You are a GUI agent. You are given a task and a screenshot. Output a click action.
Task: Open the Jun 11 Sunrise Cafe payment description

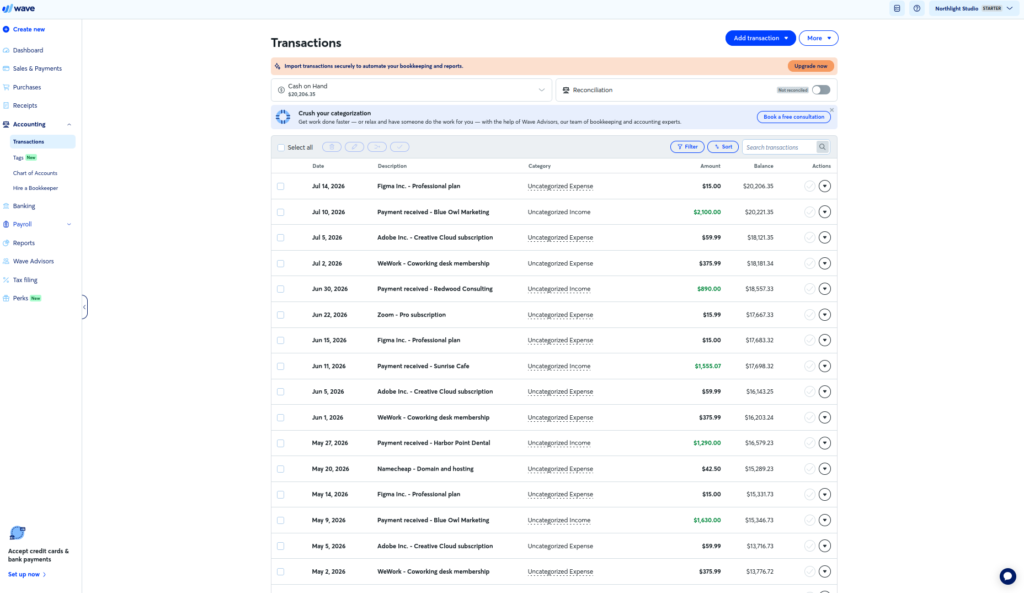coord(423,366)
